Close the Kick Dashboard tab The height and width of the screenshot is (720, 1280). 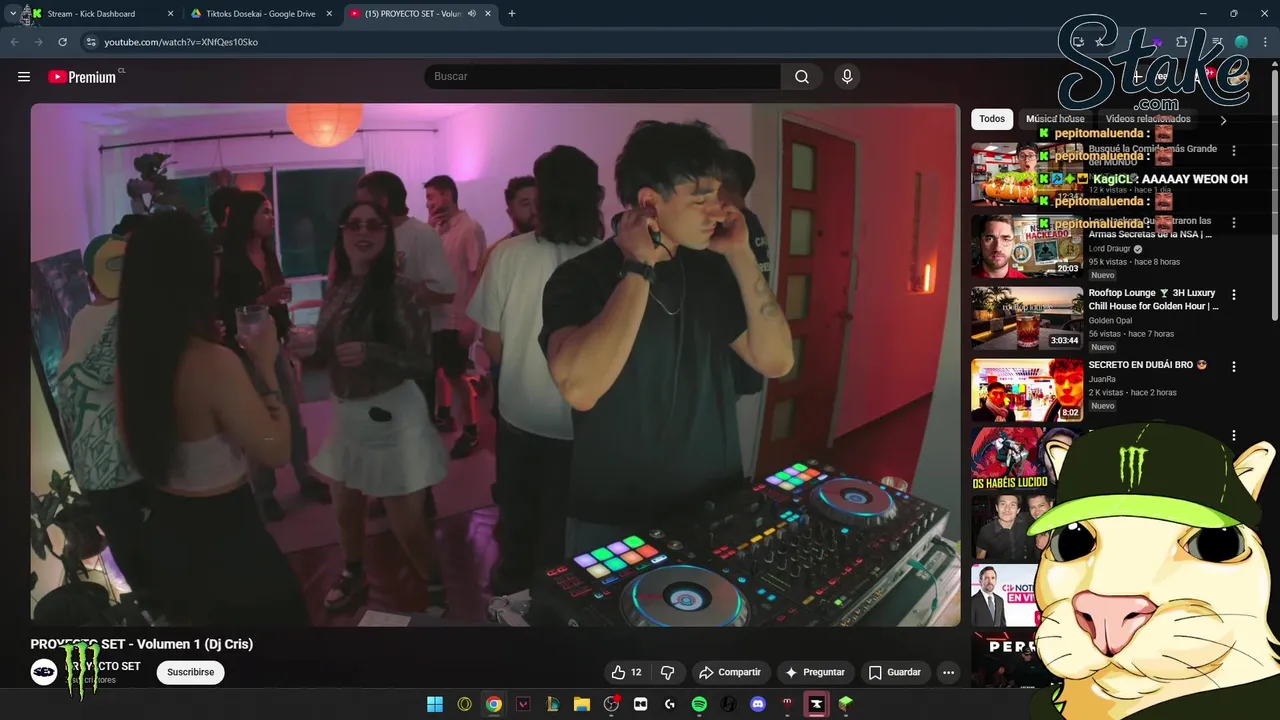[x=170, y=14]
